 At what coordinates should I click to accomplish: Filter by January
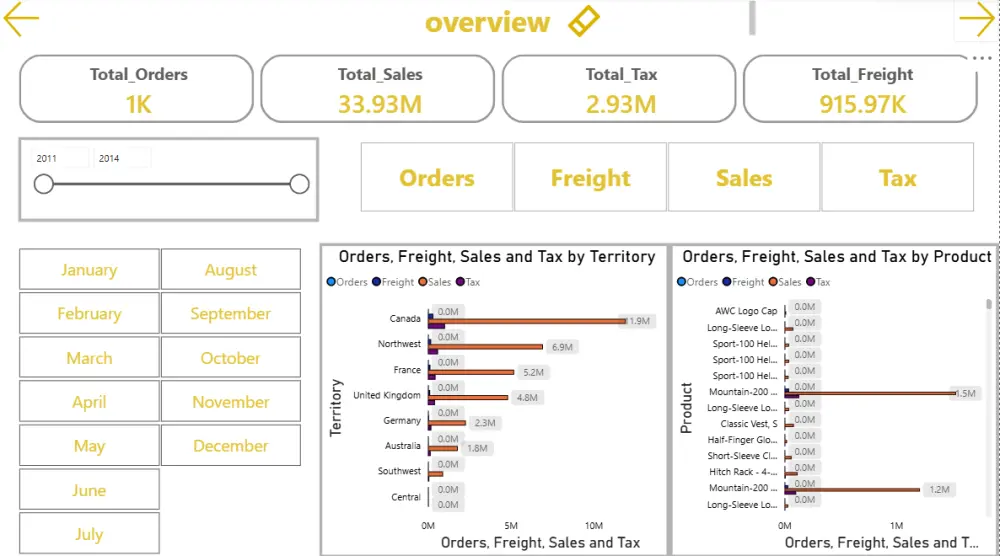(x=89, y=270)
